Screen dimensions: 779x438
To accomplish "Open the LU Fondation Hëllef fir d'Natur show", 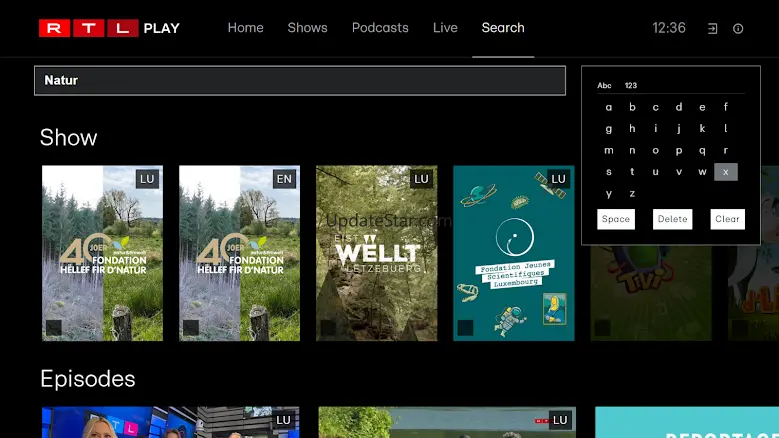I will [102, 253].
